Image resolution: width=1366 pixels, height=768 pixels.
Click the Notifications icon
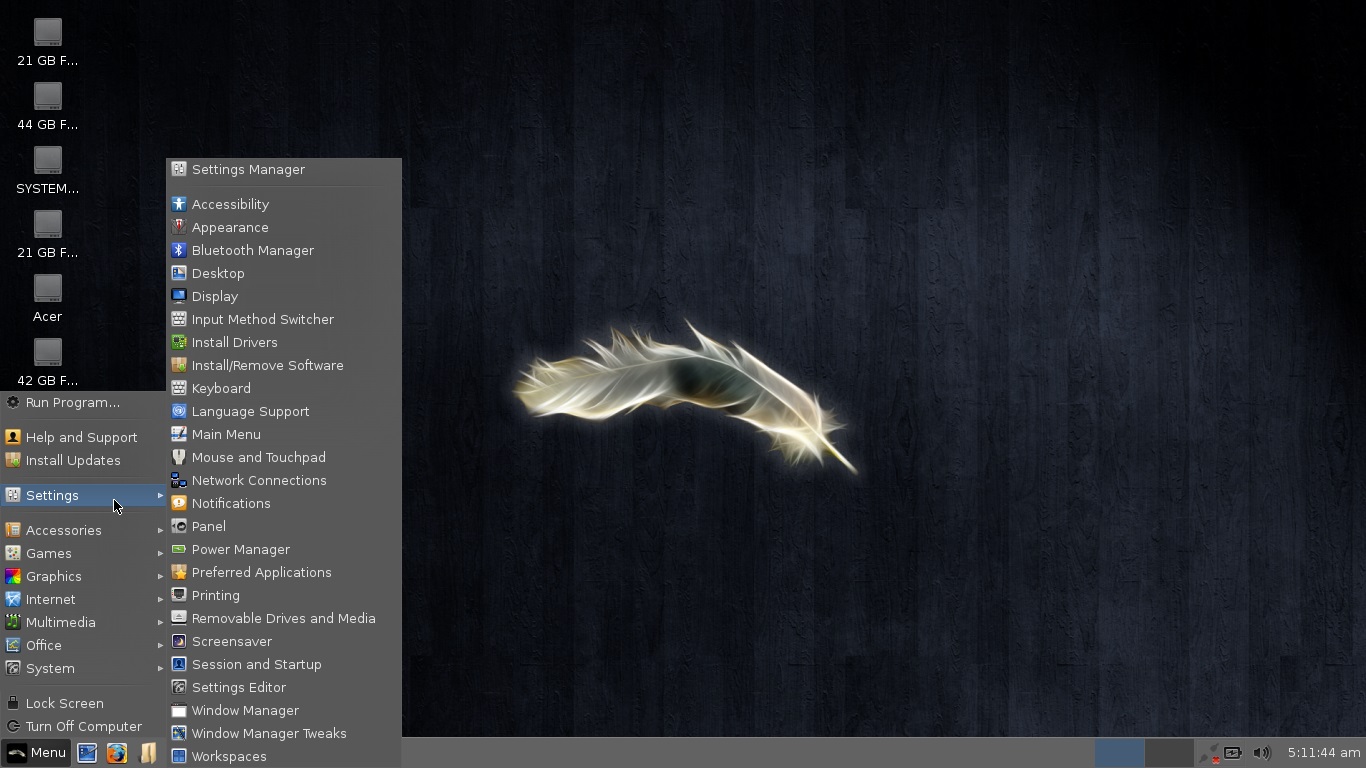coord(179,503)
